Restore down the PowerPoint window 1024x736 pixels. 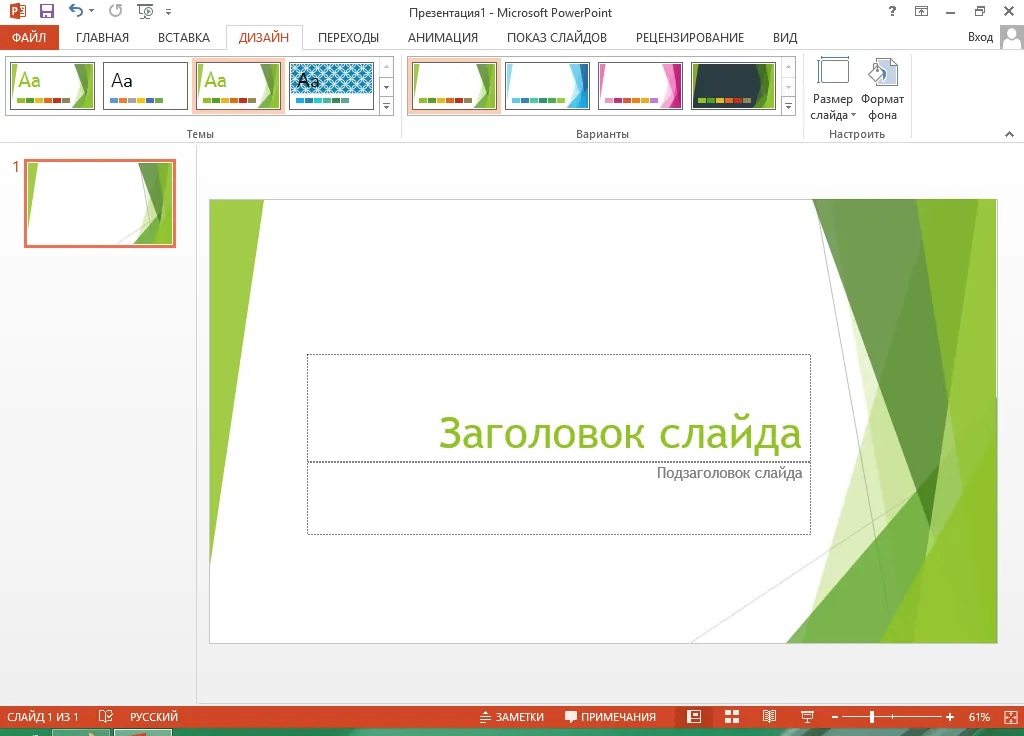click(980, 11)
